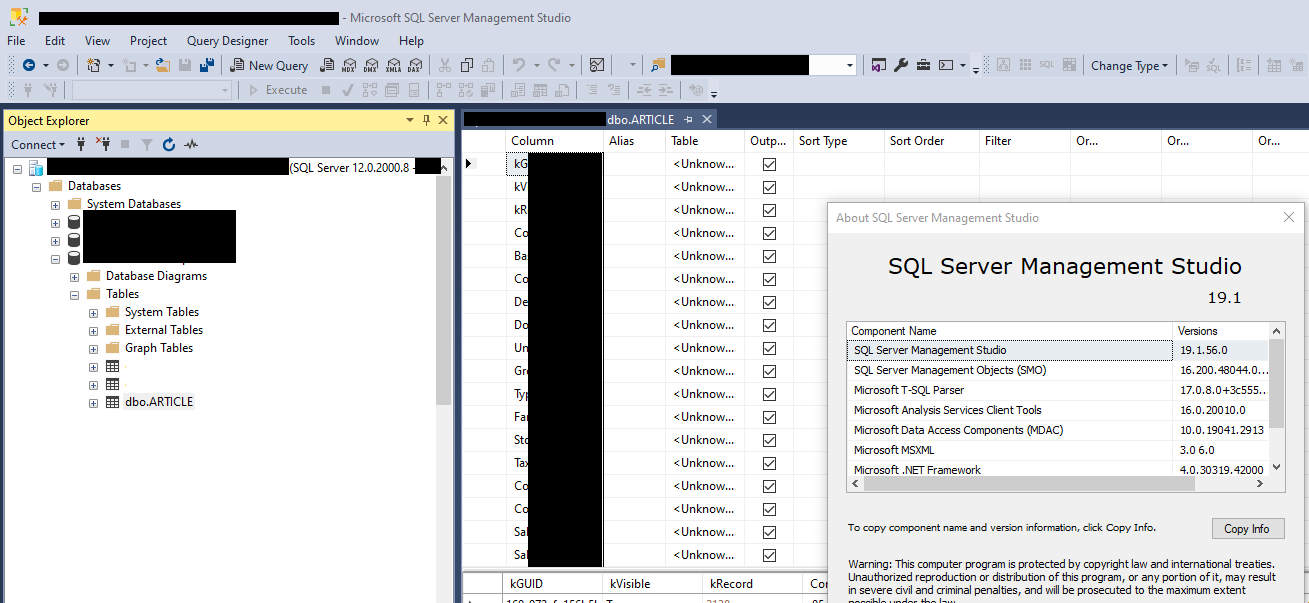This screenshot has width=1309, height=603.
Task: Select dbo.ARTICLE in Object Explorer
Action: click(159, 402)
